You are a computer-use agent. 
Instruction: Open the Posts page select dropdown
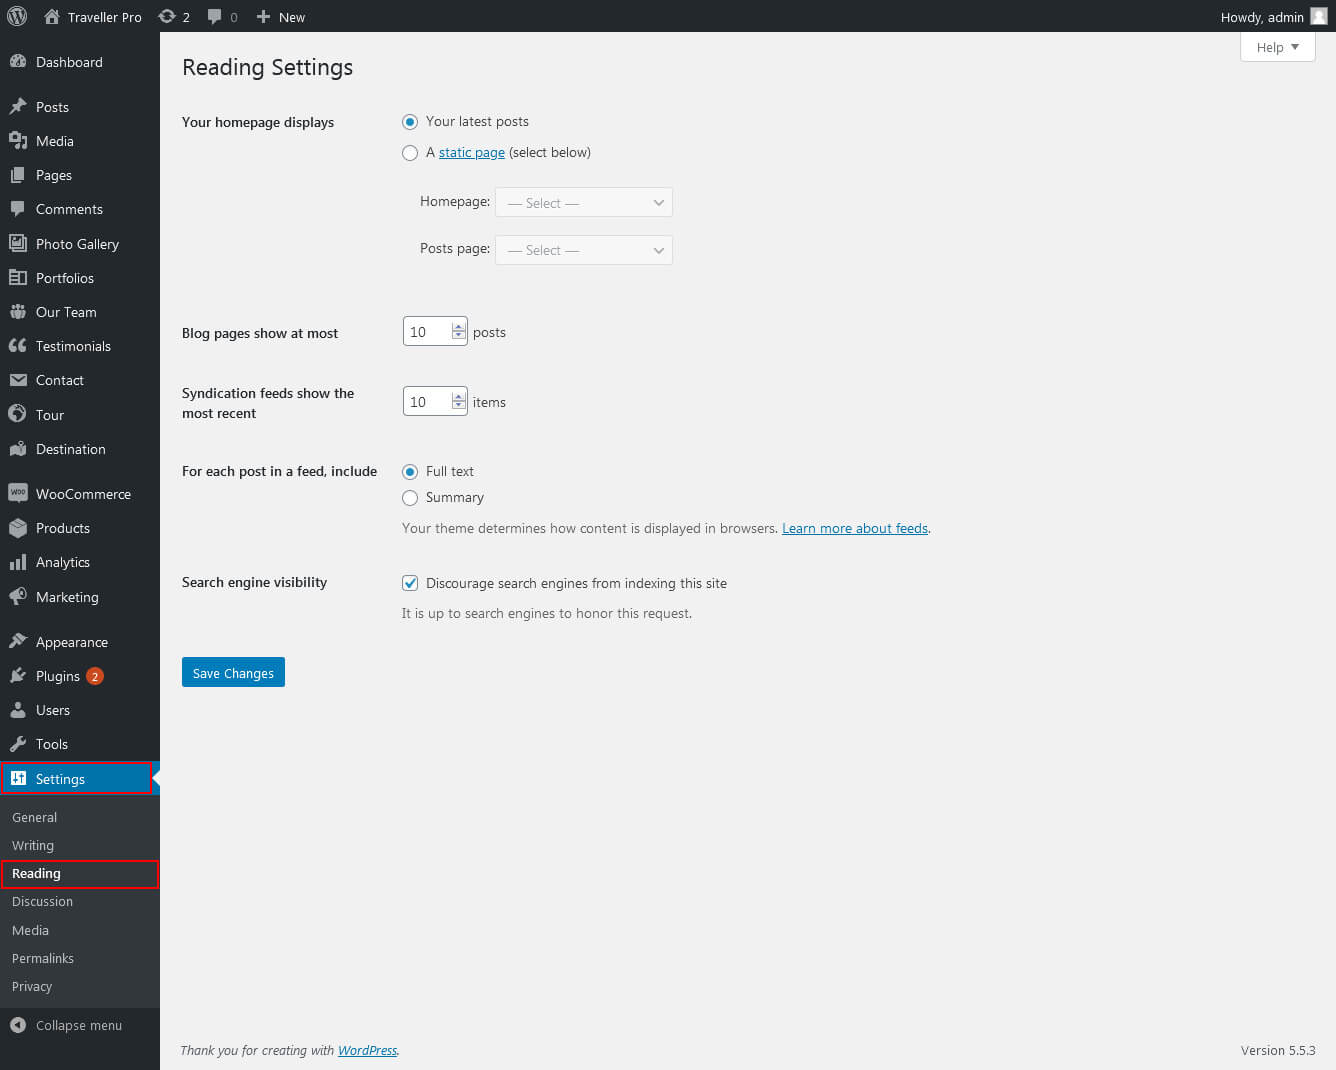pyautogui.click(x=584, y=250)
